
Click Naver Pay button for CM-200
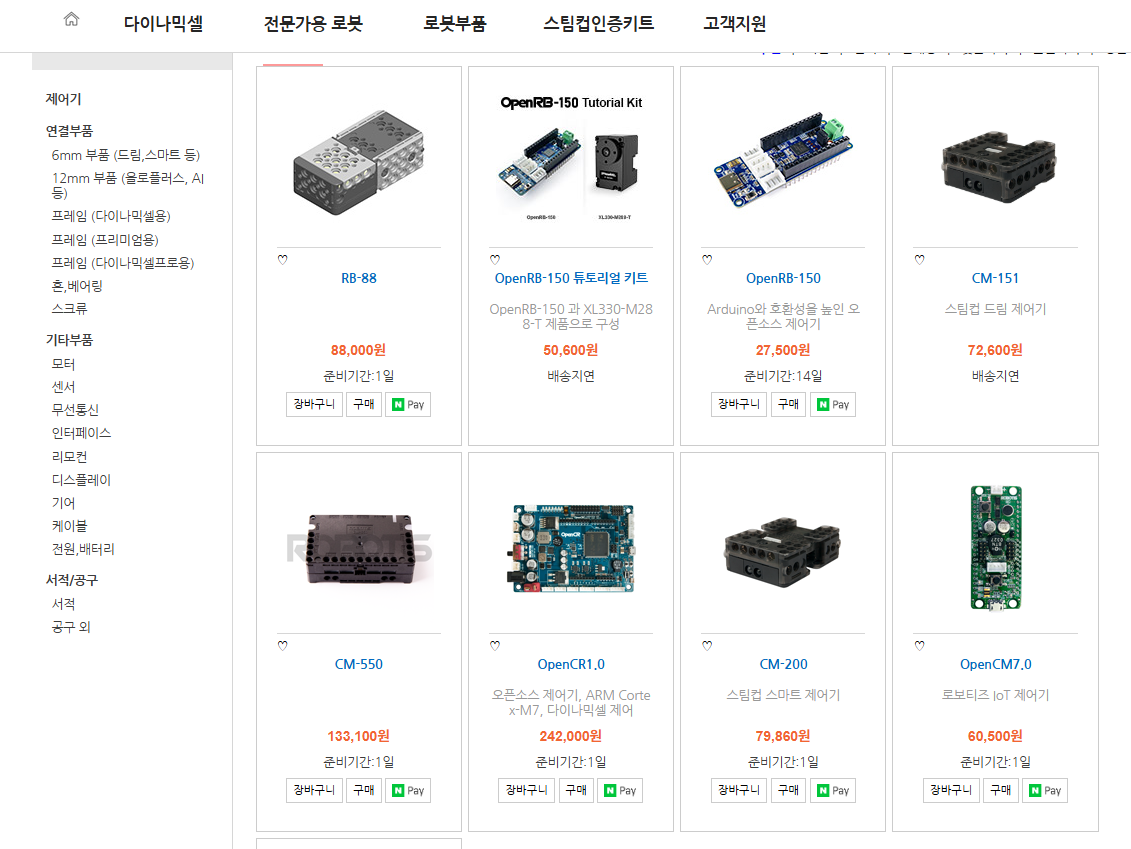(x=832, y=791)
